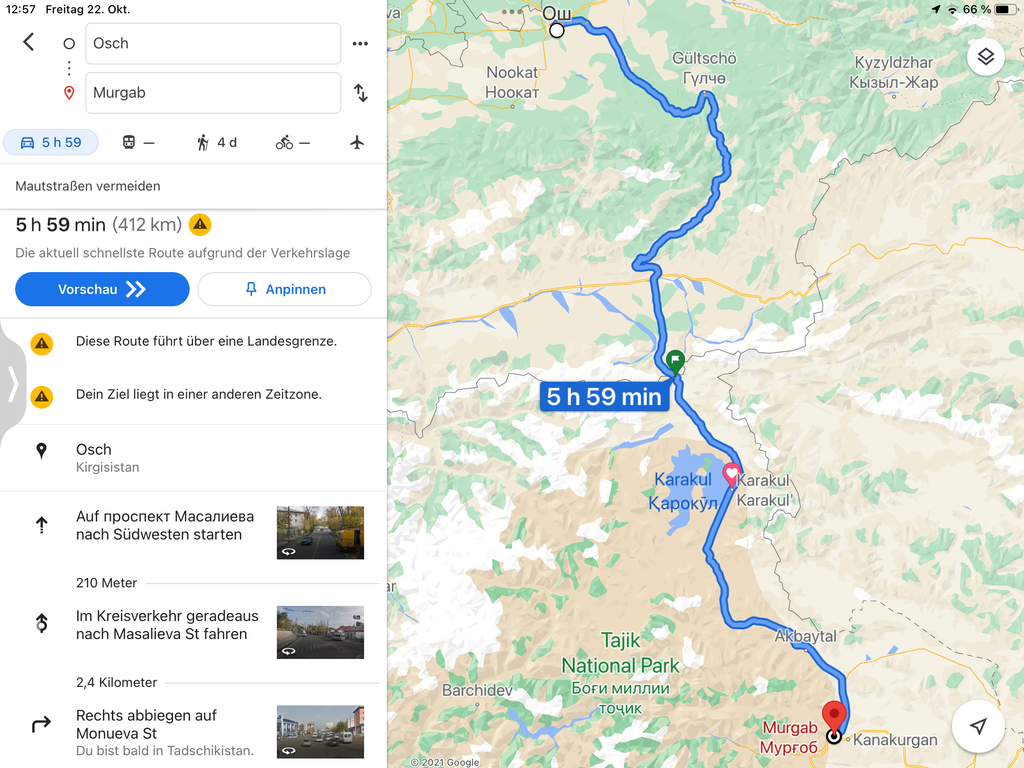Select the cycling travel mode
This screenshot has height=768, width=1024.
[x=293, y=142]
